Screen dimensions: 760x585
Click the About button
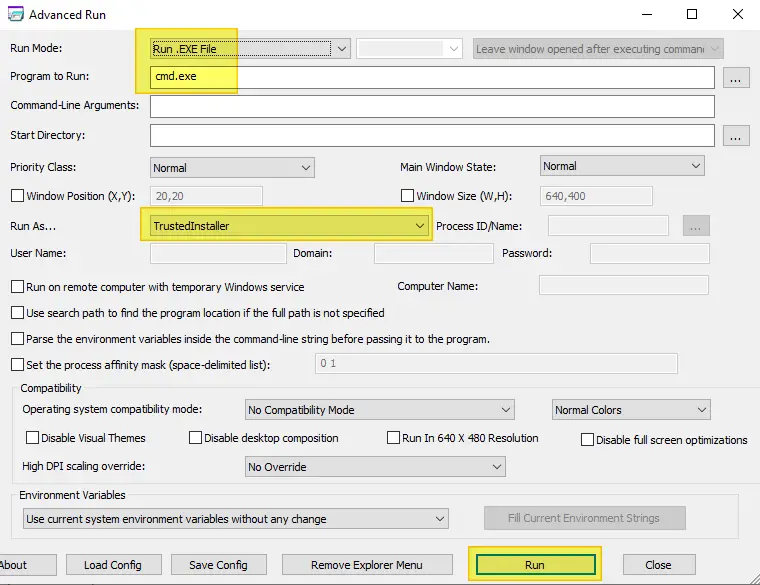[28, 565]
